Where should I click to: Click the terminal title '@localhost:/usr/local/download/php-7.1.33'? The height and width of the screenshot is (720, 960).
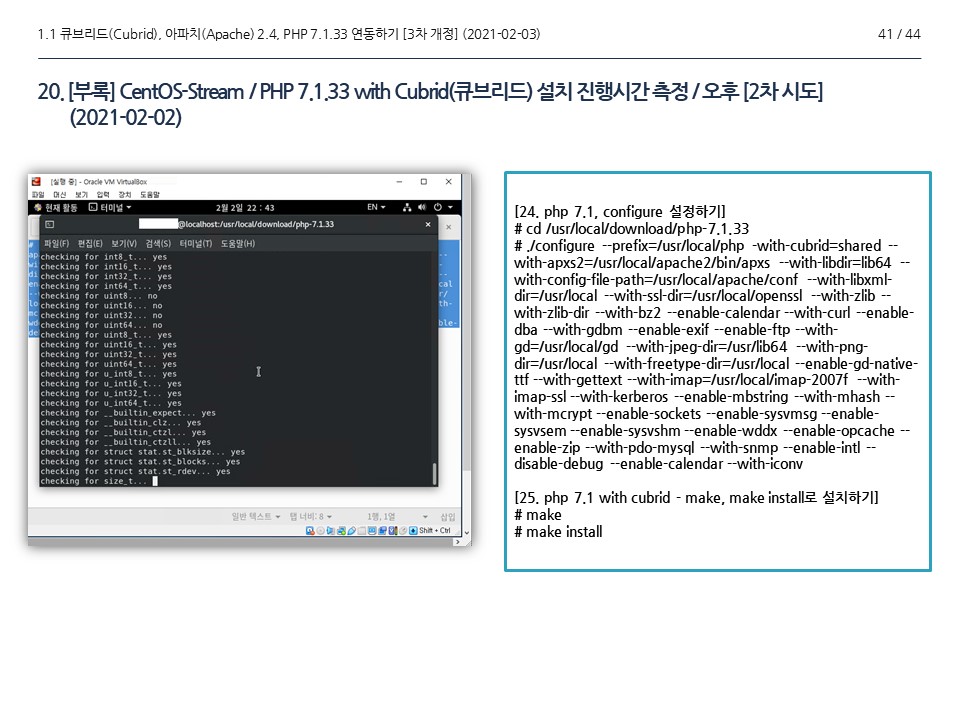point(255,225)
